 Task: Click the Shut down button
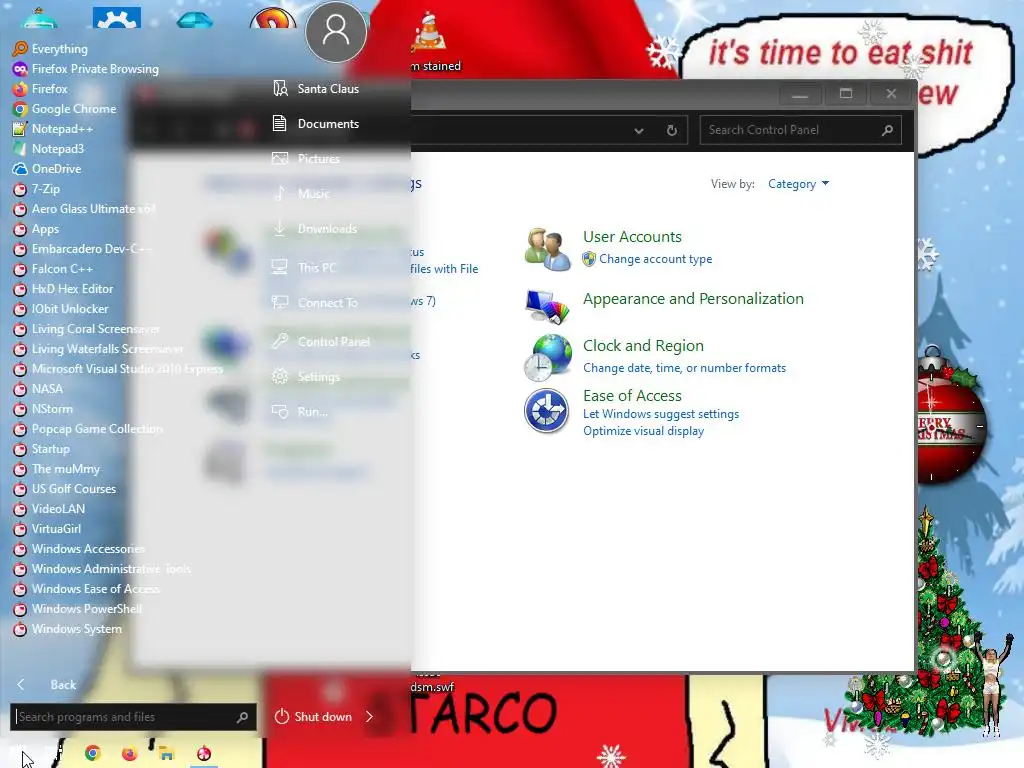313,717
